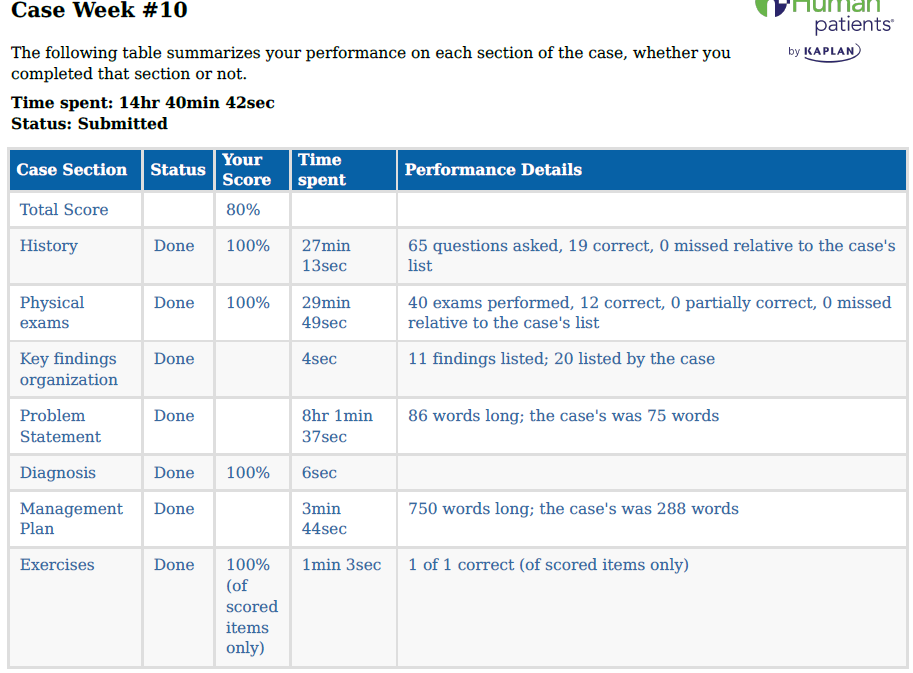Select the 80% total score cell
913x673 pixels.
click(x=243, y=210)
